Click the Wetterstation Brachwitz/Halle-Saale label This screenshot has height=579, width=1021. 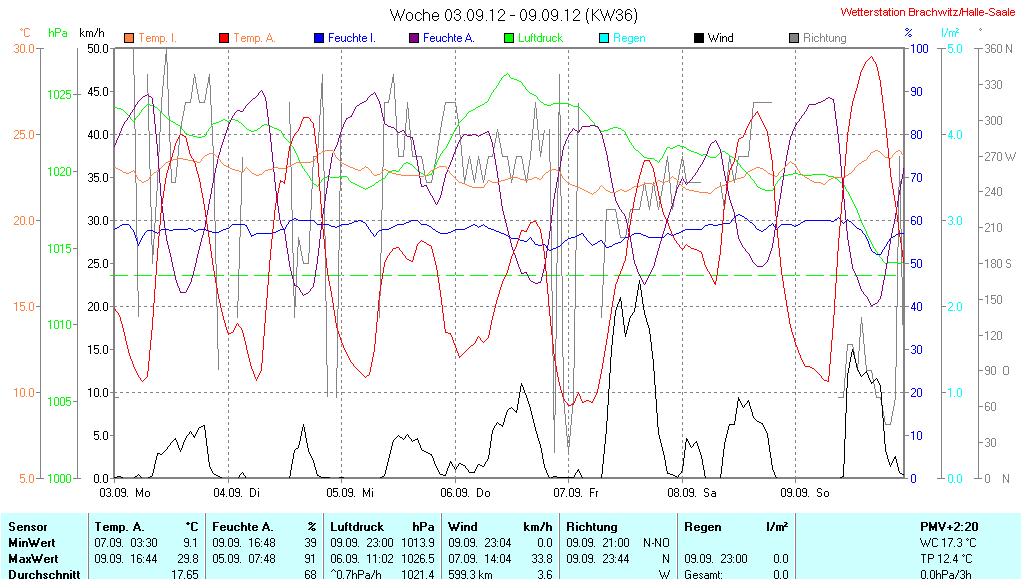tap(927, 12)
